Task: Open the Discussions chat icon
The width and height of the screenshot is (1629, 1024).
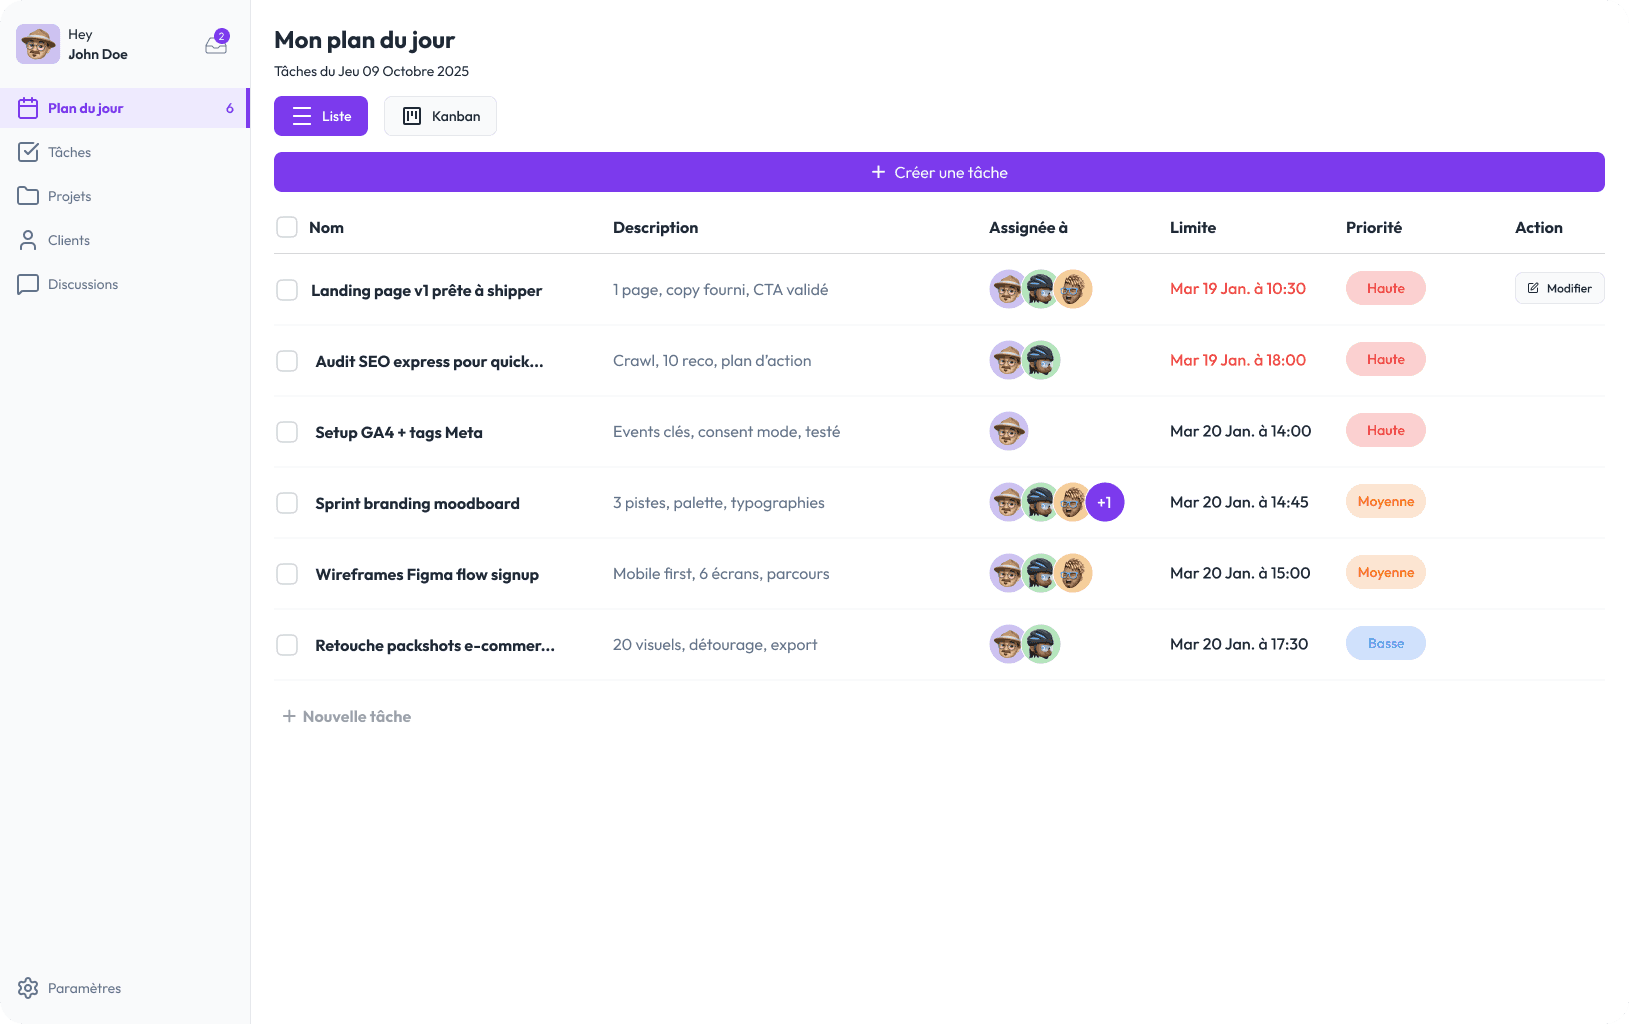Action: [27, 284]
